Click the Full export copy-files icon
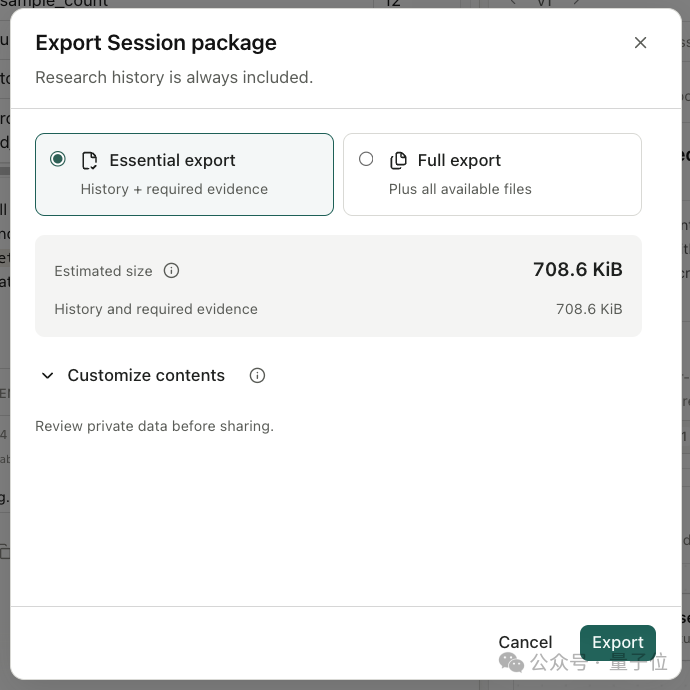Image resolution: width=690 pixels, height=690 pixels. [x=398, y=161]
